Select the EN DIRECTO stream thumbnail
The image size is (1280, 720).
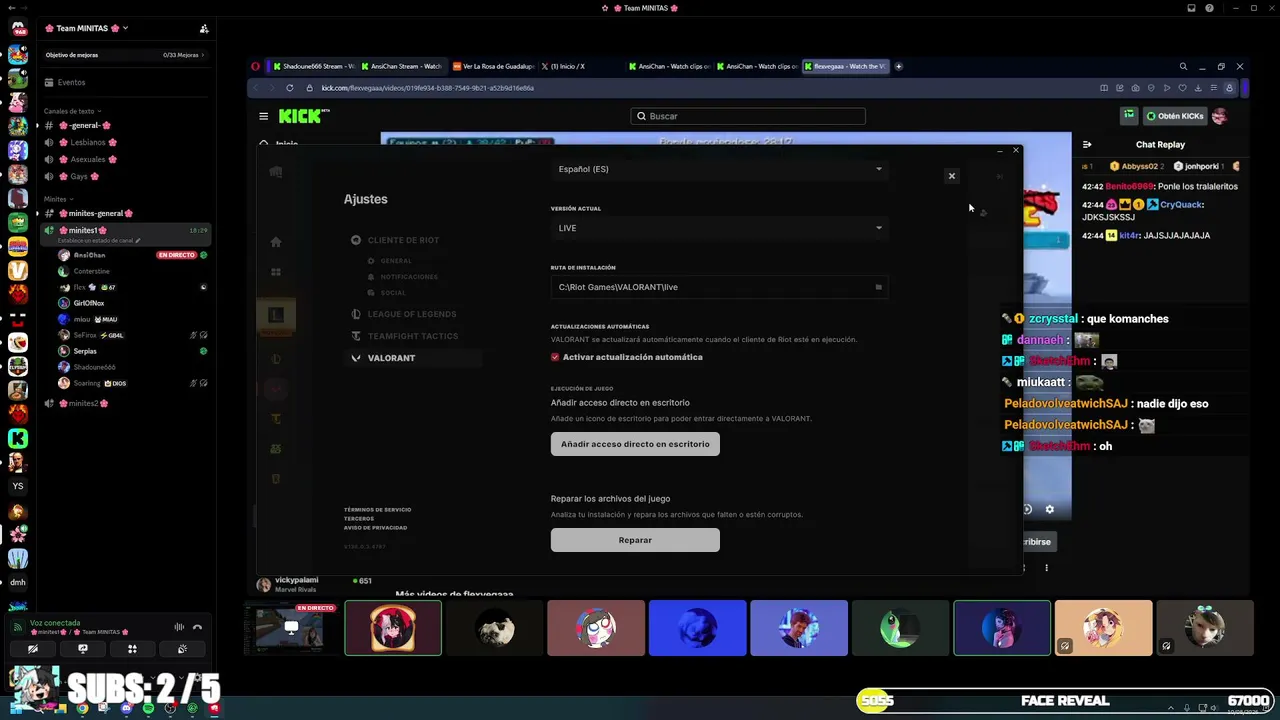click(x=289, y=628)
